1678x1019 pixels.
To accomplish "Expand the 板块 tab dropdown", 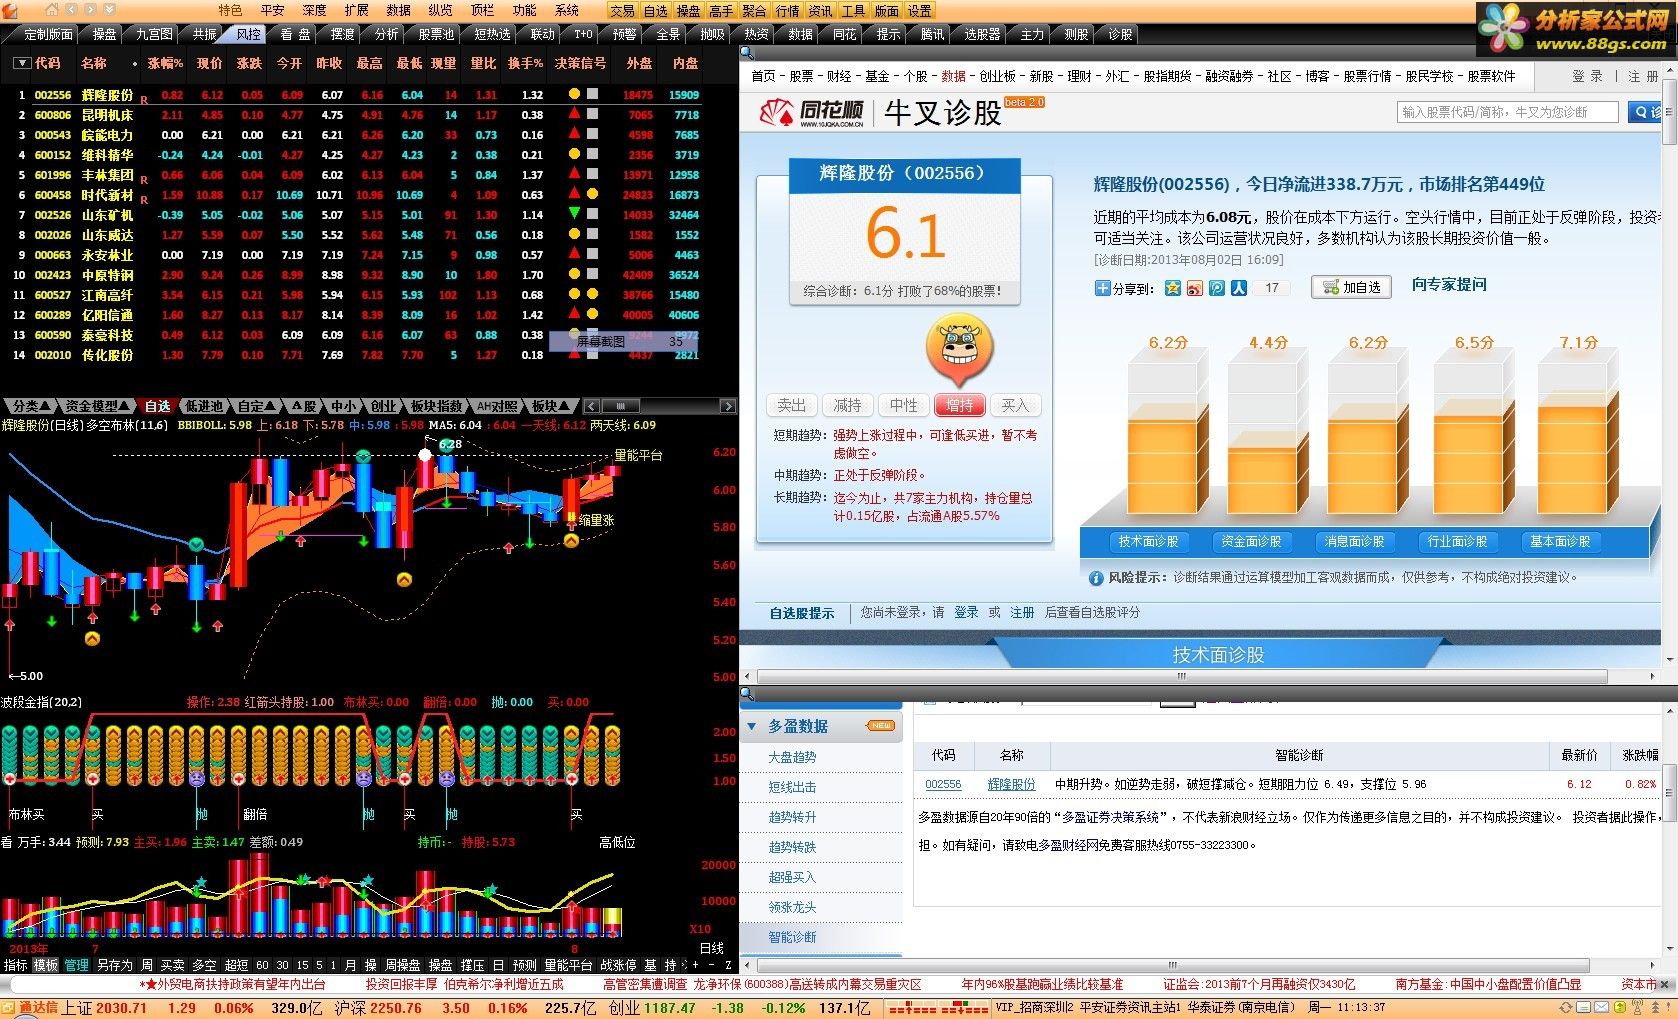I will pos(564,406).
